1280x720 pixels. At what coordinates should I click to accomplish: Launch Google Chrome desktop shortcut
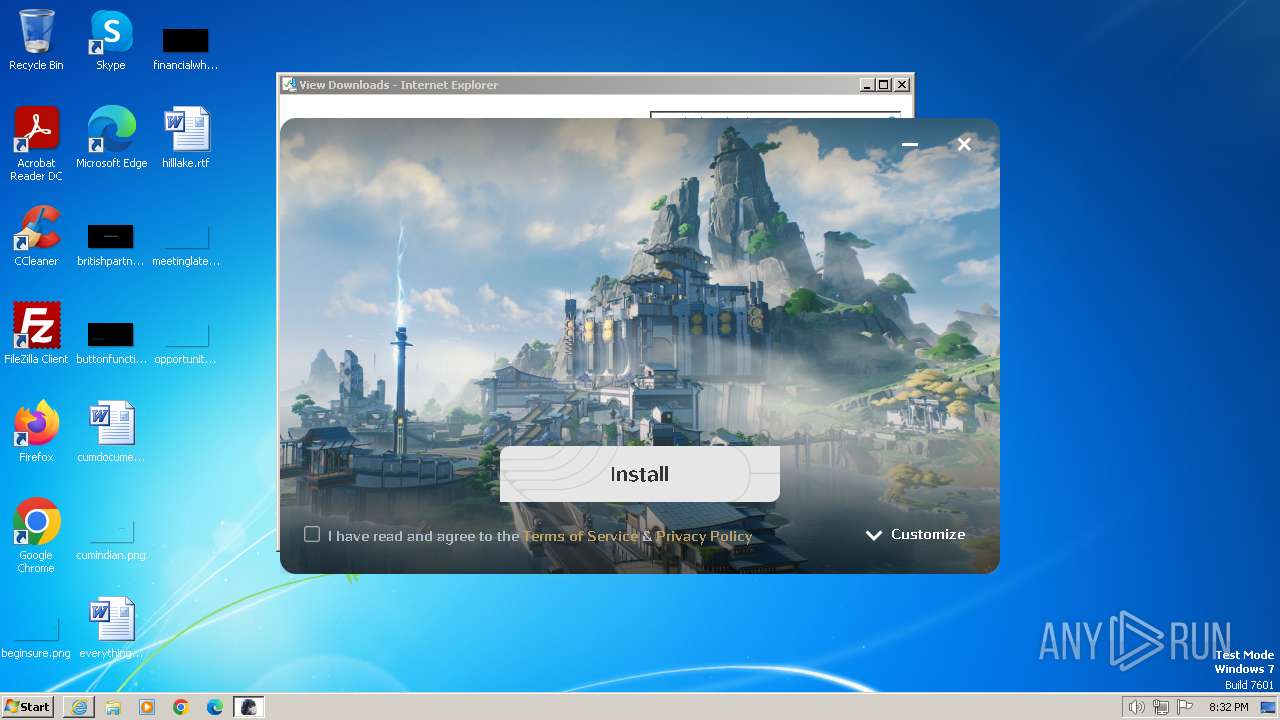[x=36, y=536]
